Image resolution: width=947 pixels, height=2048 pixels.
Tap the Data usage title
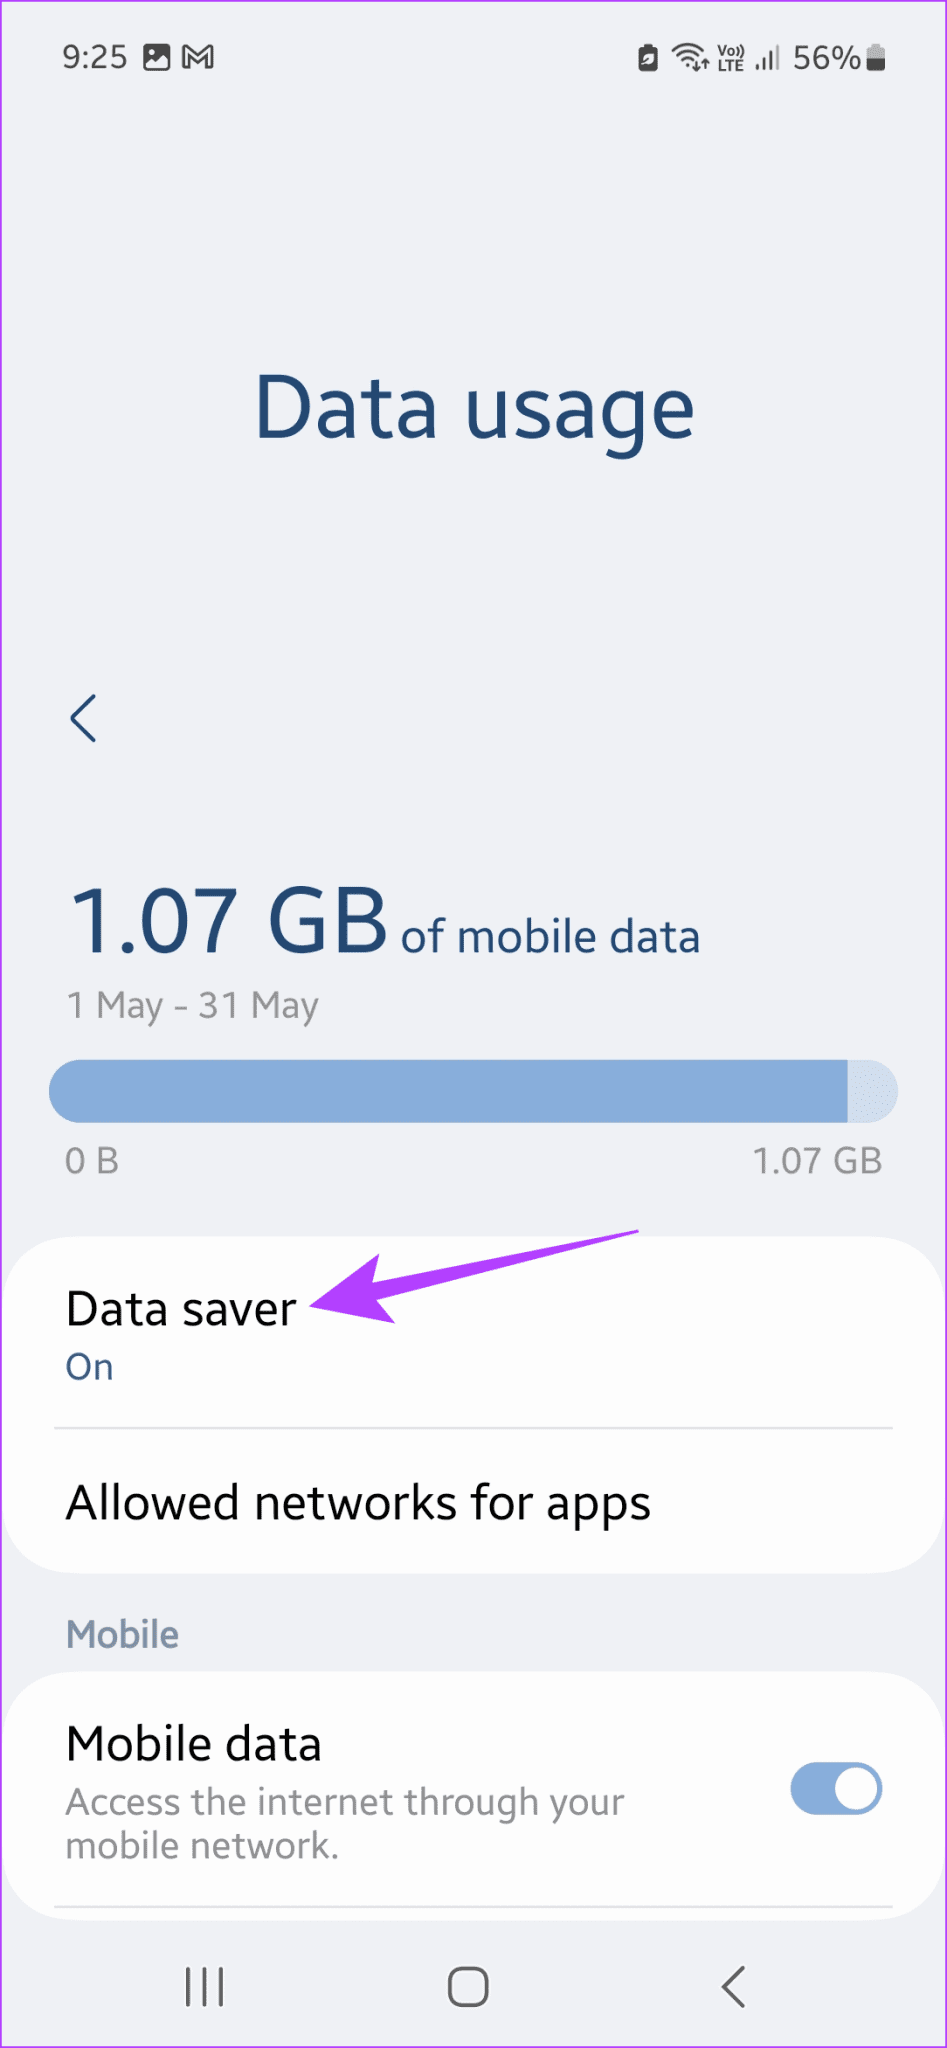pyautogui.click(x=473, y=408)
